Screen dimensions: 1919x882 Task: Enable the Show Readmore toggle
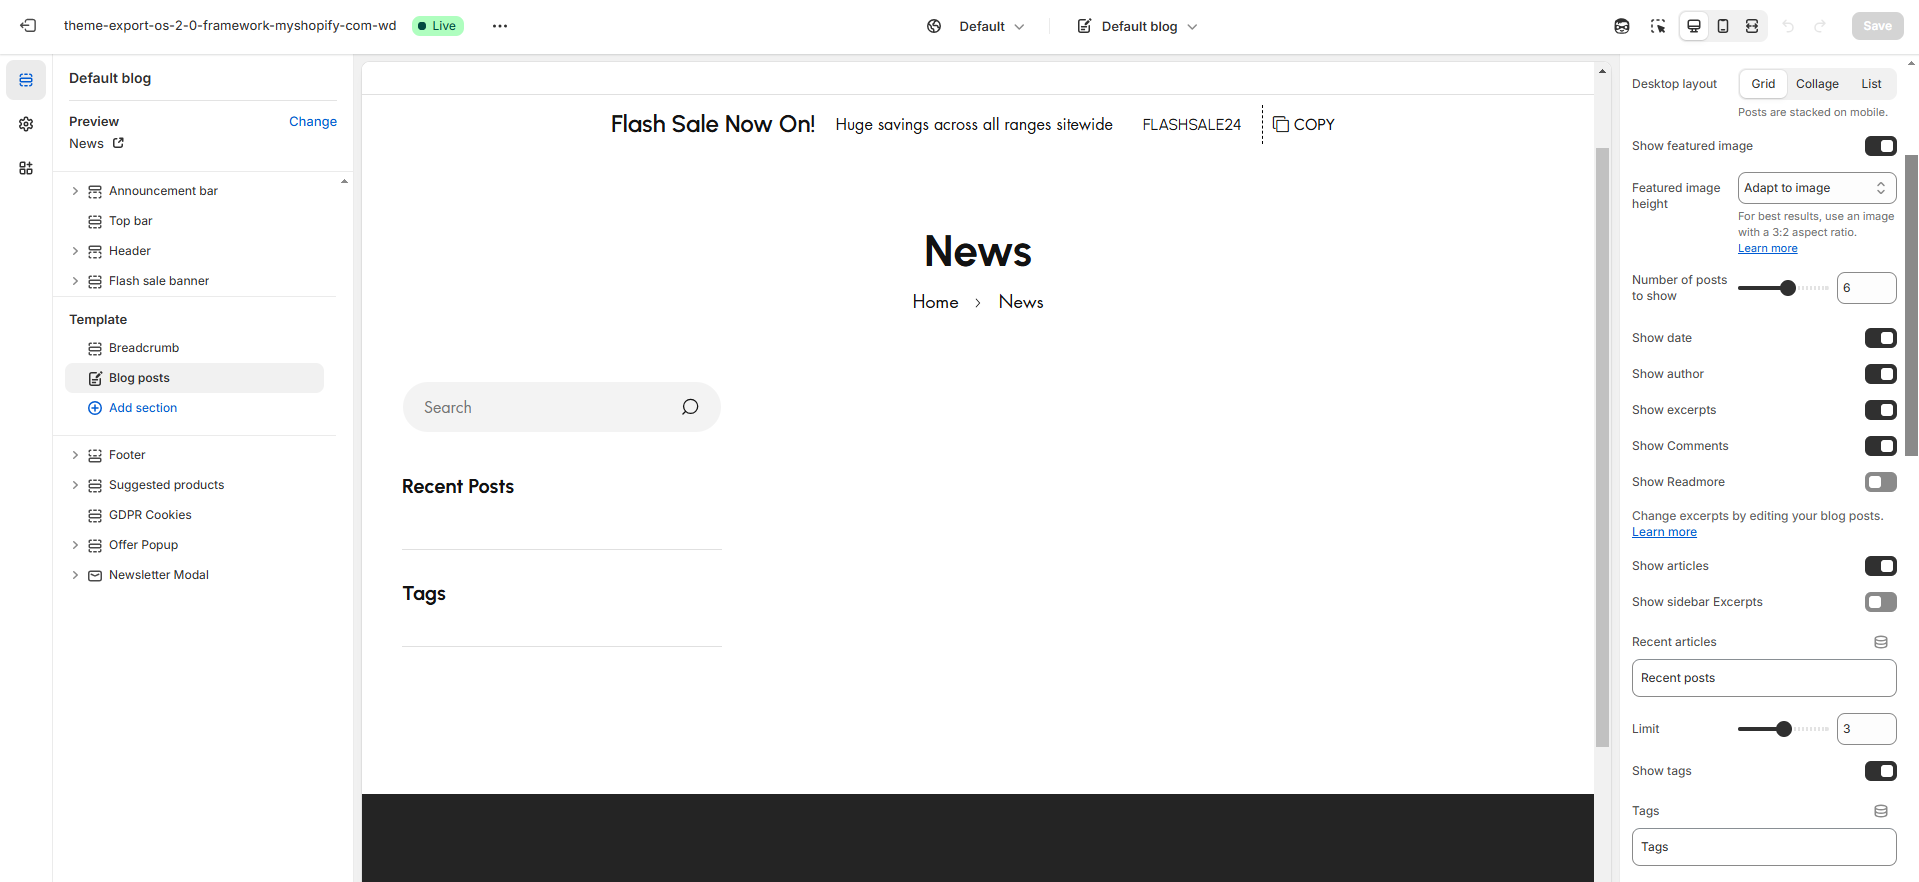pos(1880,482)
